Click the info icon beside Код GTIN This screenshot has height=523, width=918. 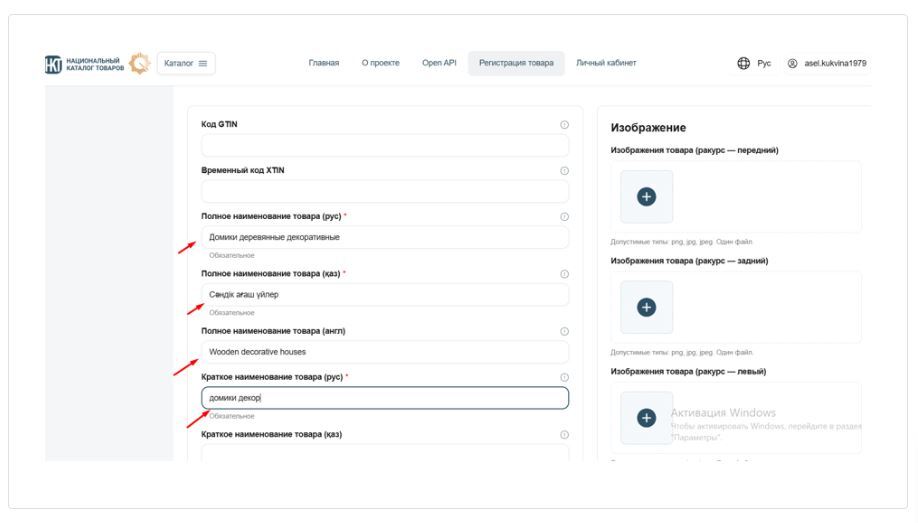564,124
